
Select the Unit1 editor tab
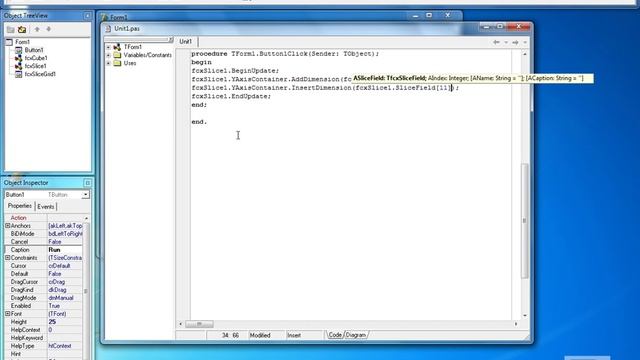point(186,42)
